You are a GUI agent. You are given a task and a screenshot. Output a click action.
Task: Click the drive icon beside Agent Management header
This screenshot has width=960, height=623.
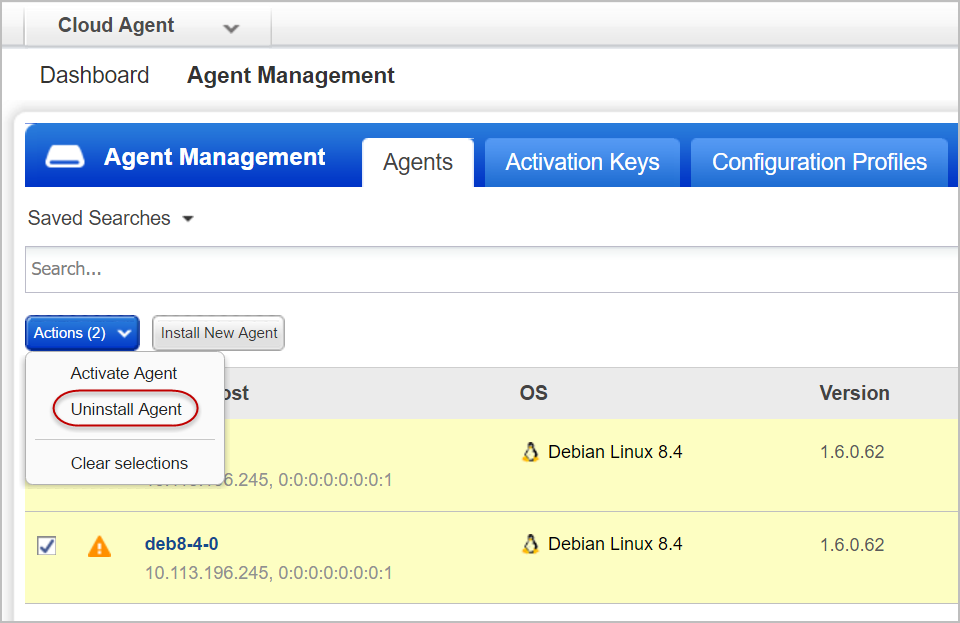pyautogui.click(x=64, y=155)
